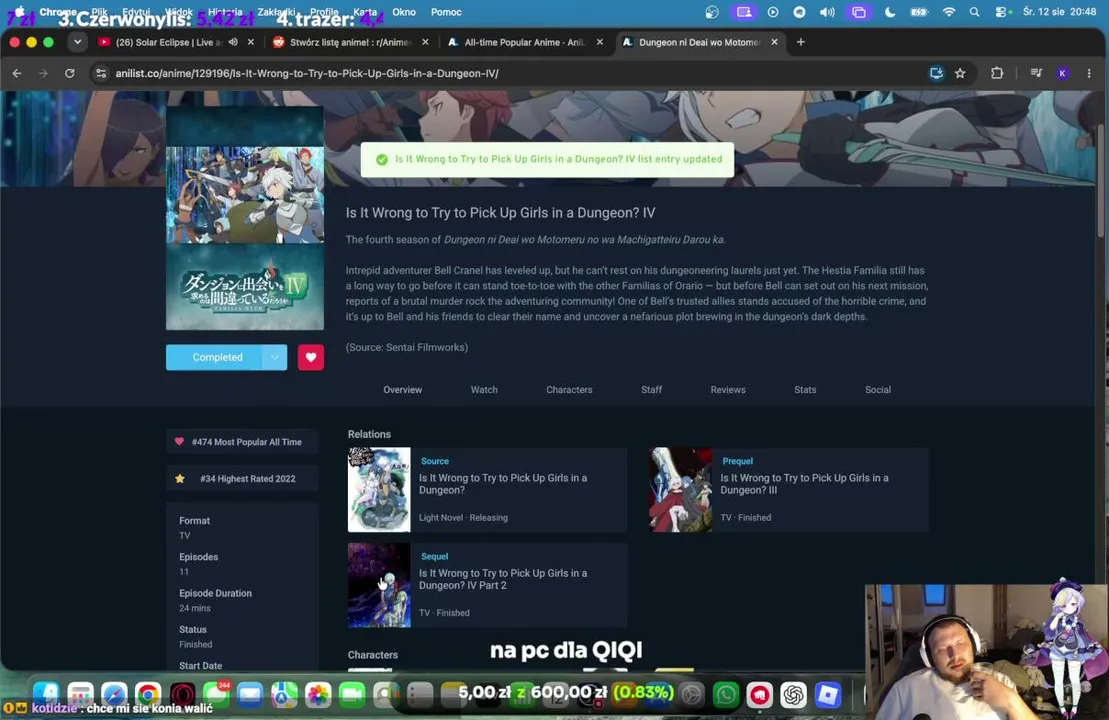Open Wi-Fi status in the menu bar
The image size is (1109, 720).
tap(948, 12)
